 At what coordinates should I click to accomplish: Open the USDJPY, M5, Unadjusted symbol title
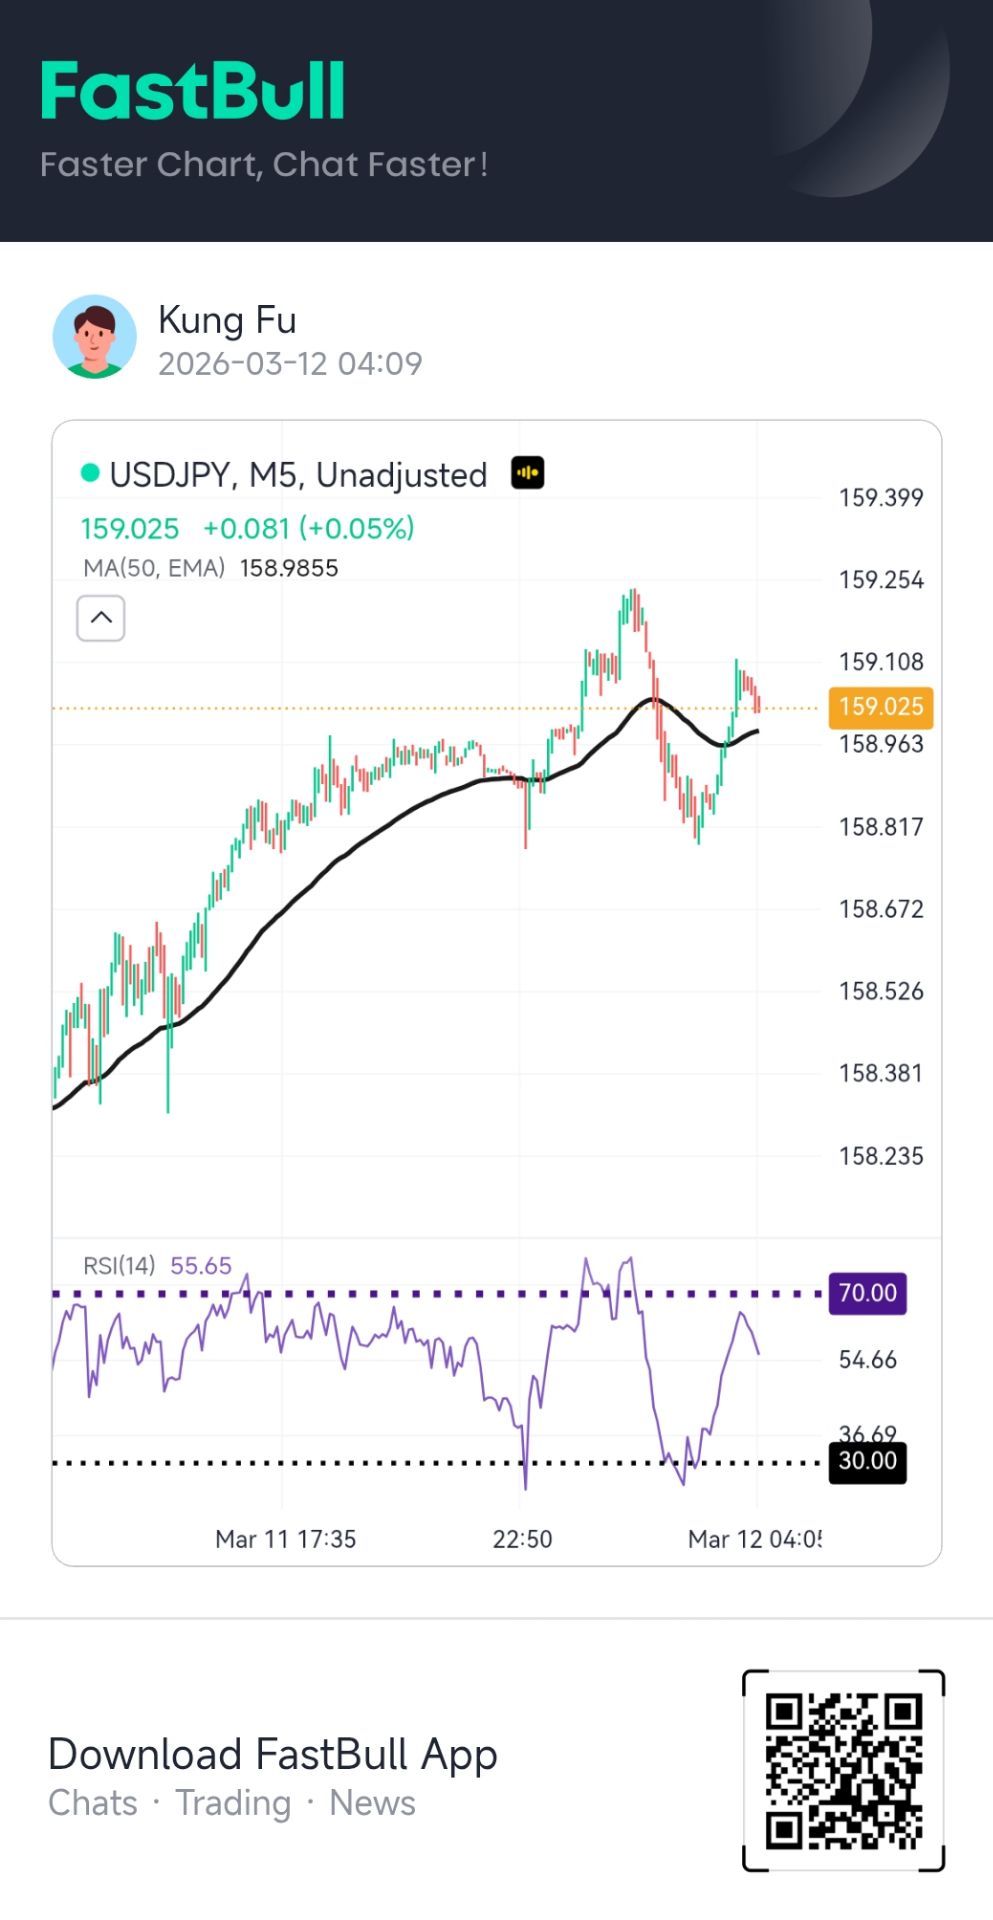(x=298, y=475)
